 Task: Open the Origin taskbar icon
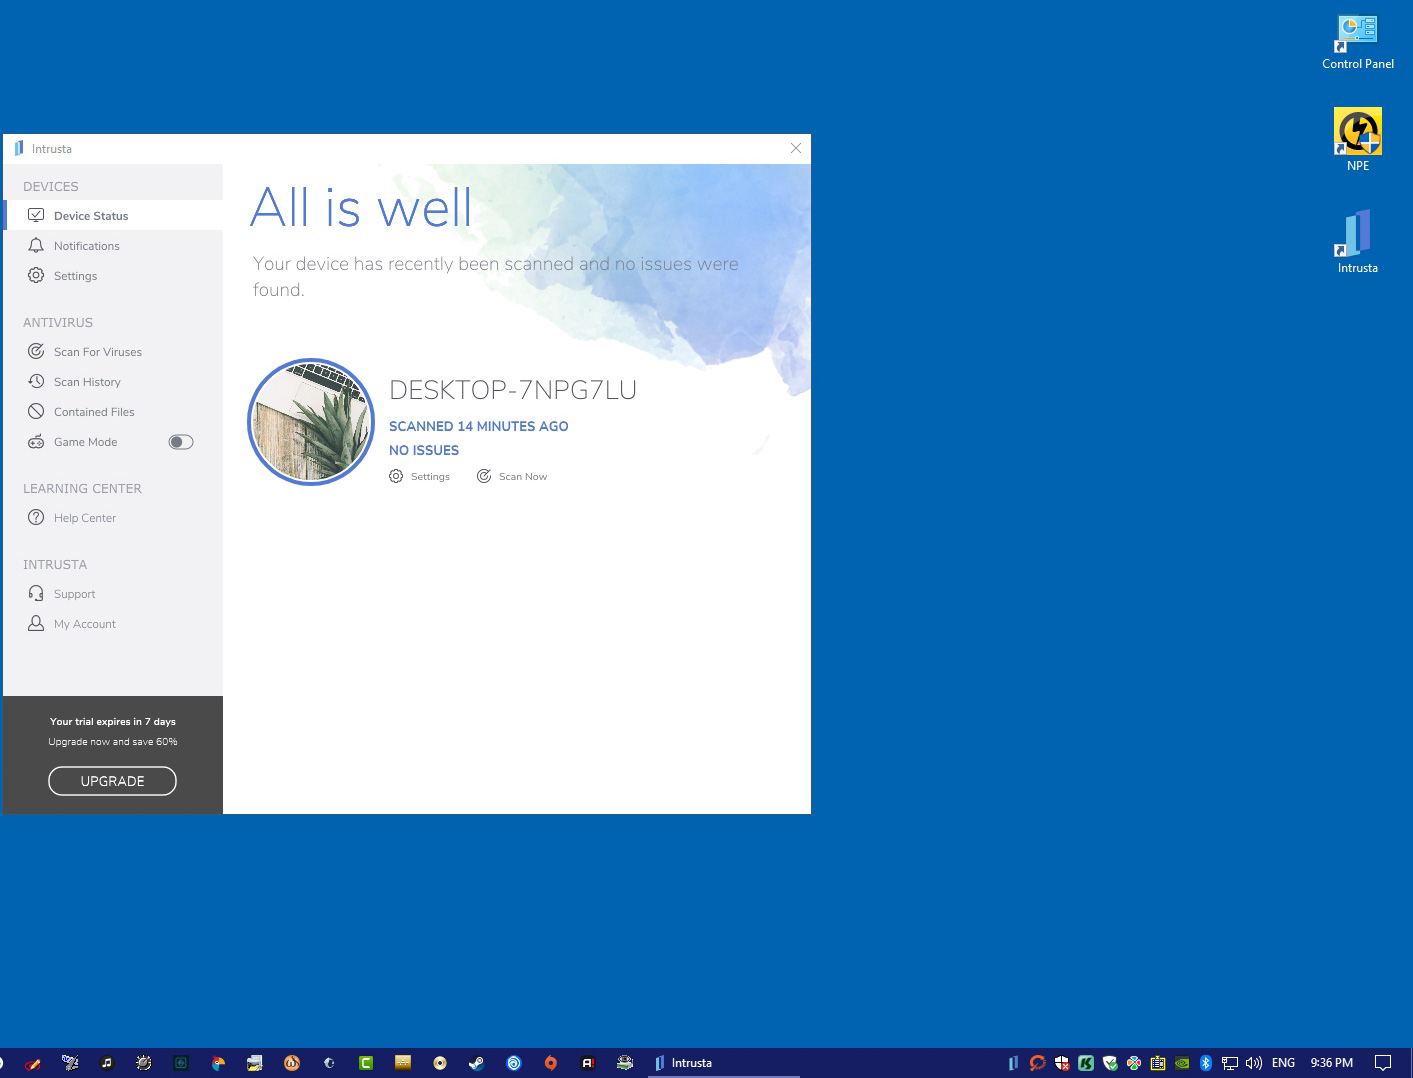click(551, 1063)
